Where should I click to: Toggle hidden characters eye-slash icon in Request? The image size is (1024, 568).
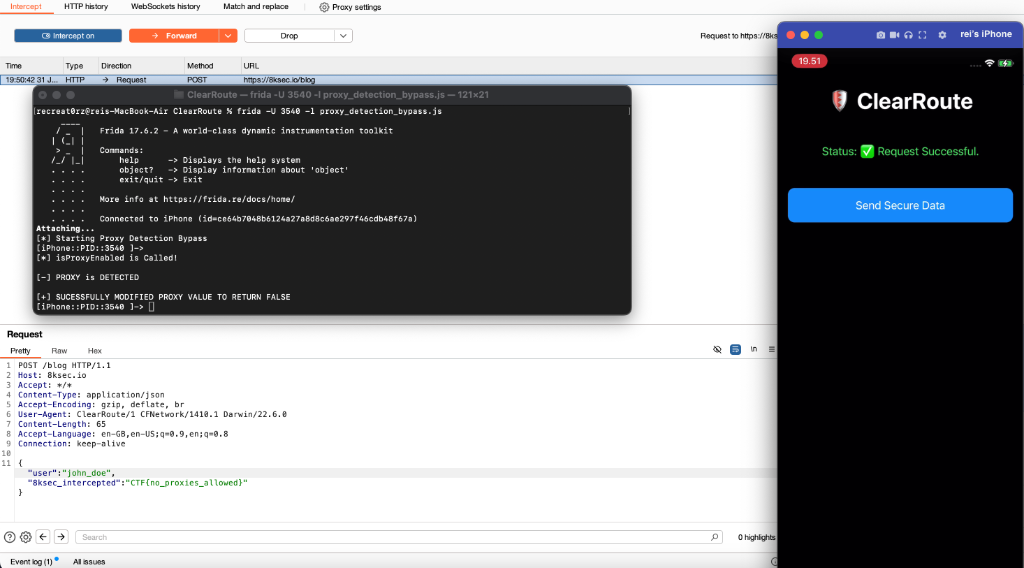point(717,350)
